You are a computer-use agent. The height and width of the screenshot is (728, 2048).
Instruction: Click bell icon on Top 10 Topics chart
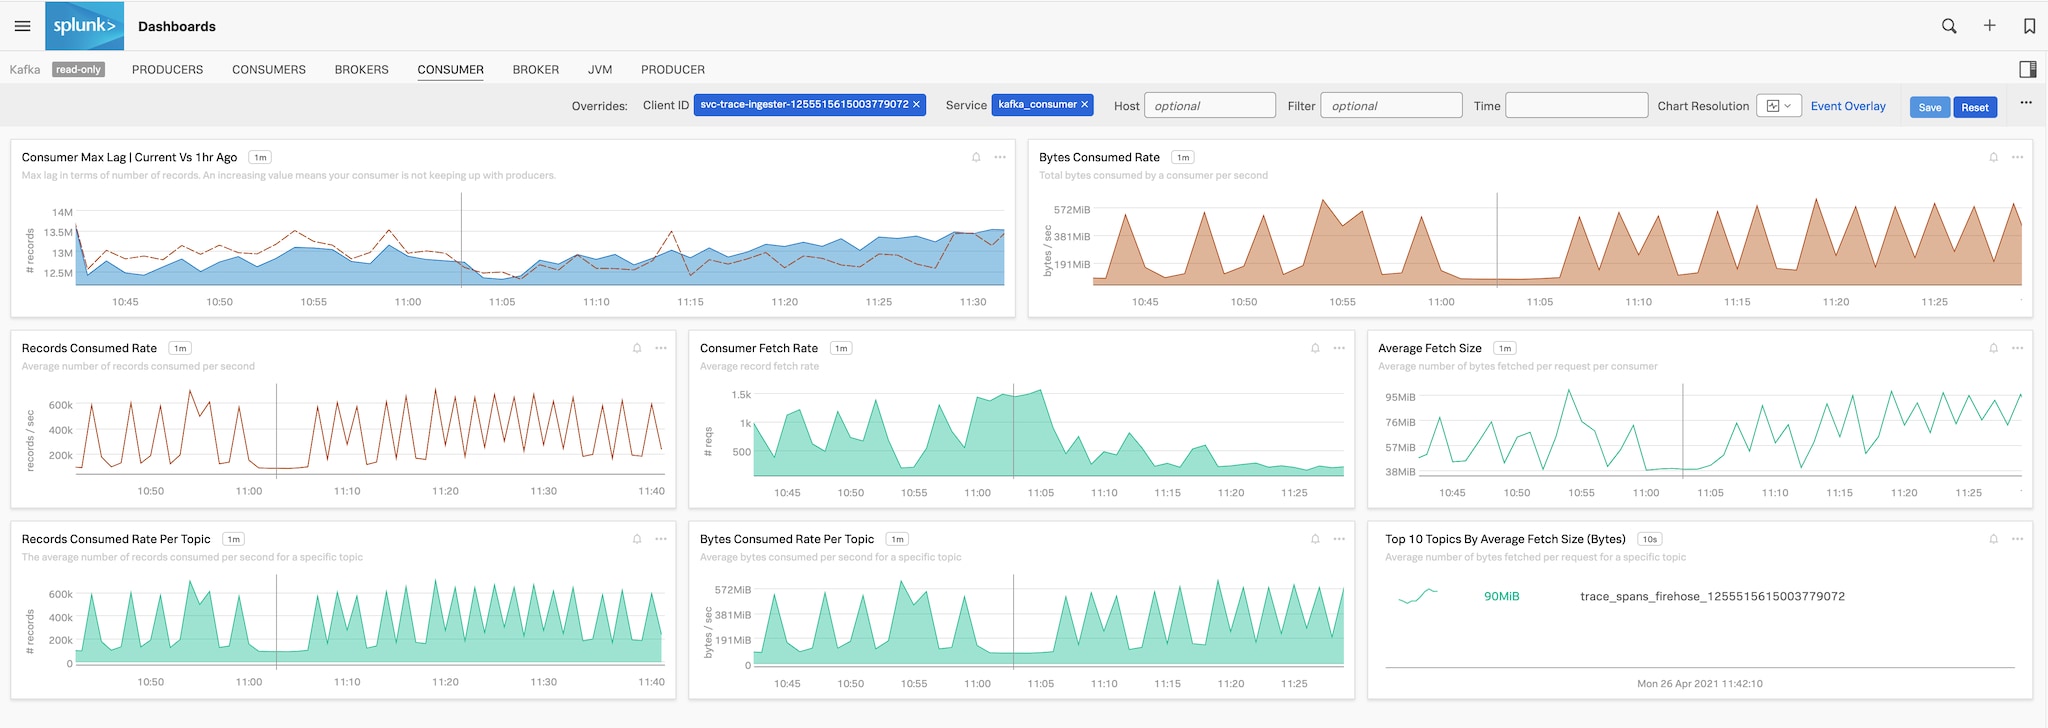pos(1993,539)
